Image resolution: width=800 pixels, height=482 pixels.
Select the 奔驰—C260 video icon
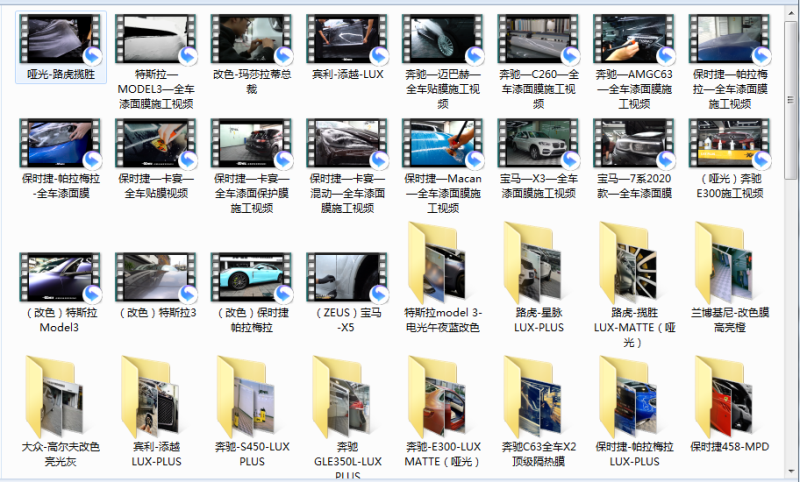tap(539, 39)
